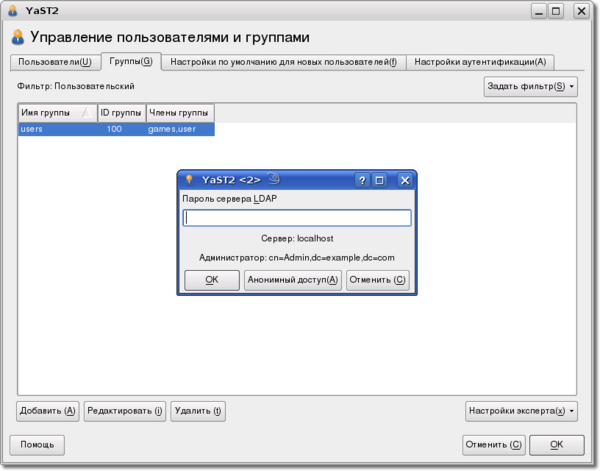Expand the Настройки эксперта menu
Screen dimensions: 600x471
pyautogui.click(x=521, y=410)
